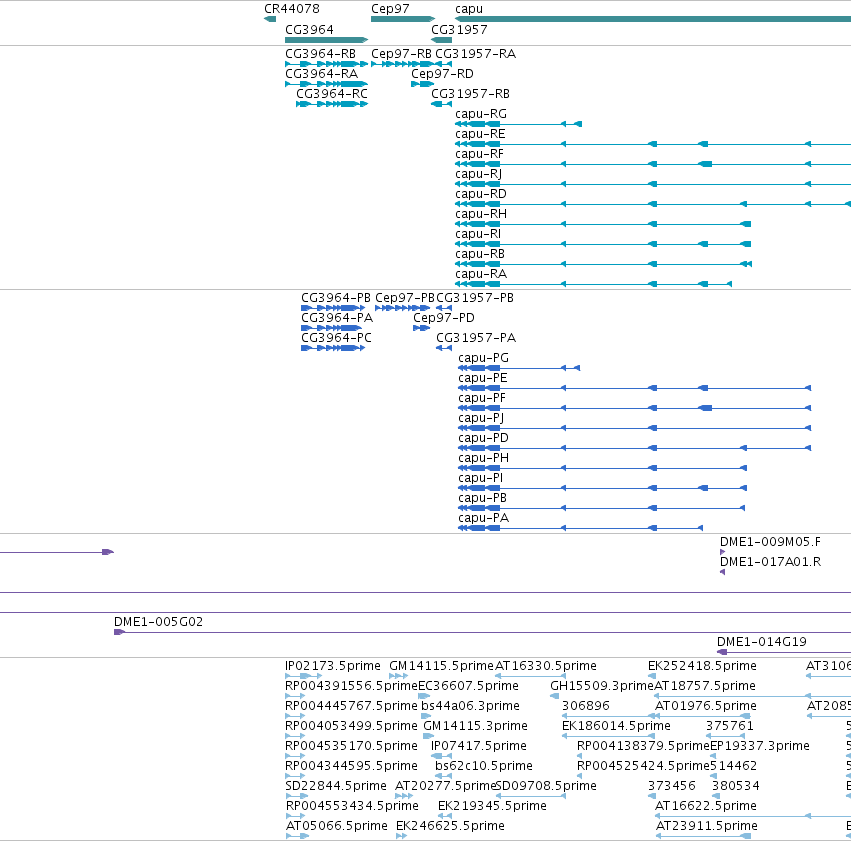Select the capu gene label
The image size is (851, 841).
click(469, 9)
